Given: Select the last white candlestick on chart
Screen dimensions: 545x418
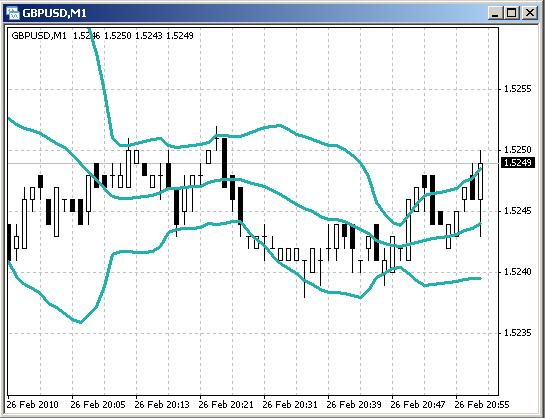Looking at the screenshot, I should tap(480, 181).
